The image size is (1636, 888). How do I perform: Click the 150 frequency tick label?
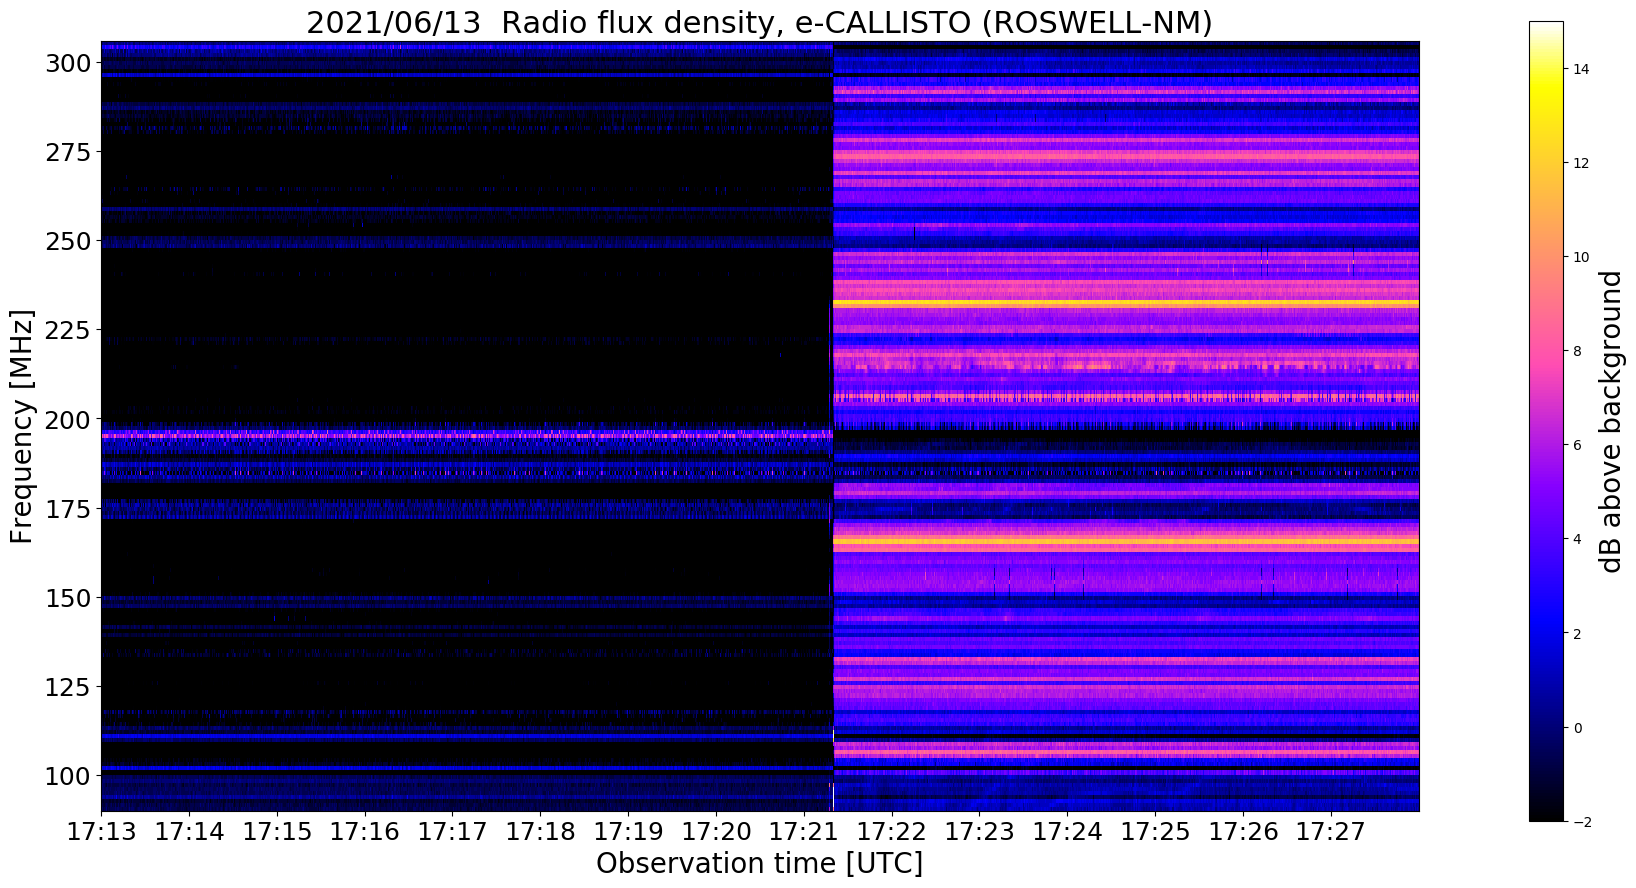(x=69, y=598)
